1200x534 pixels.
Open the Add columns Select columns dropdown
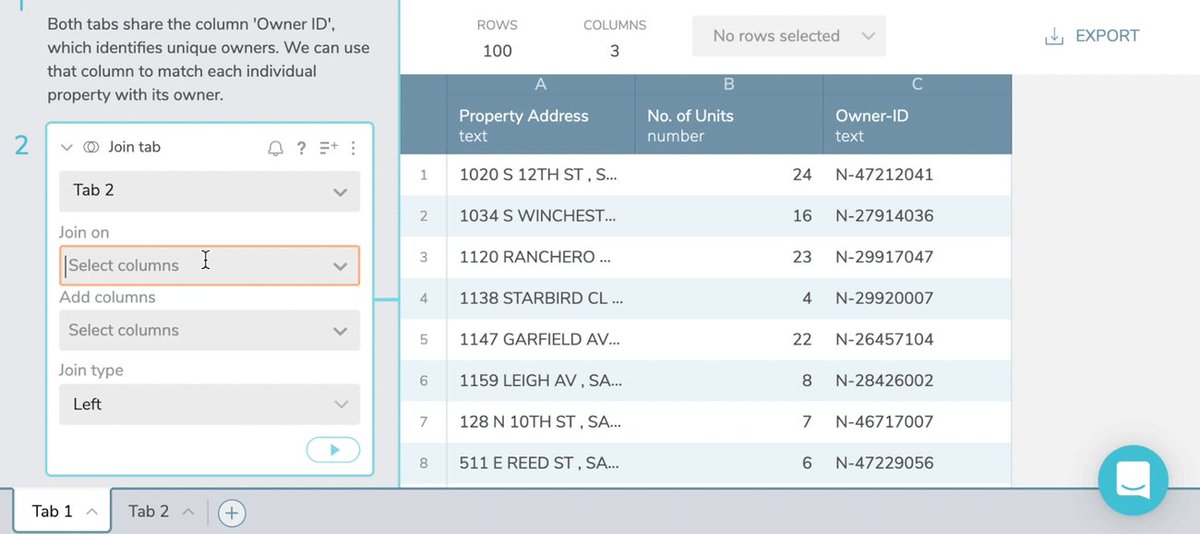(x=210, y=330)
